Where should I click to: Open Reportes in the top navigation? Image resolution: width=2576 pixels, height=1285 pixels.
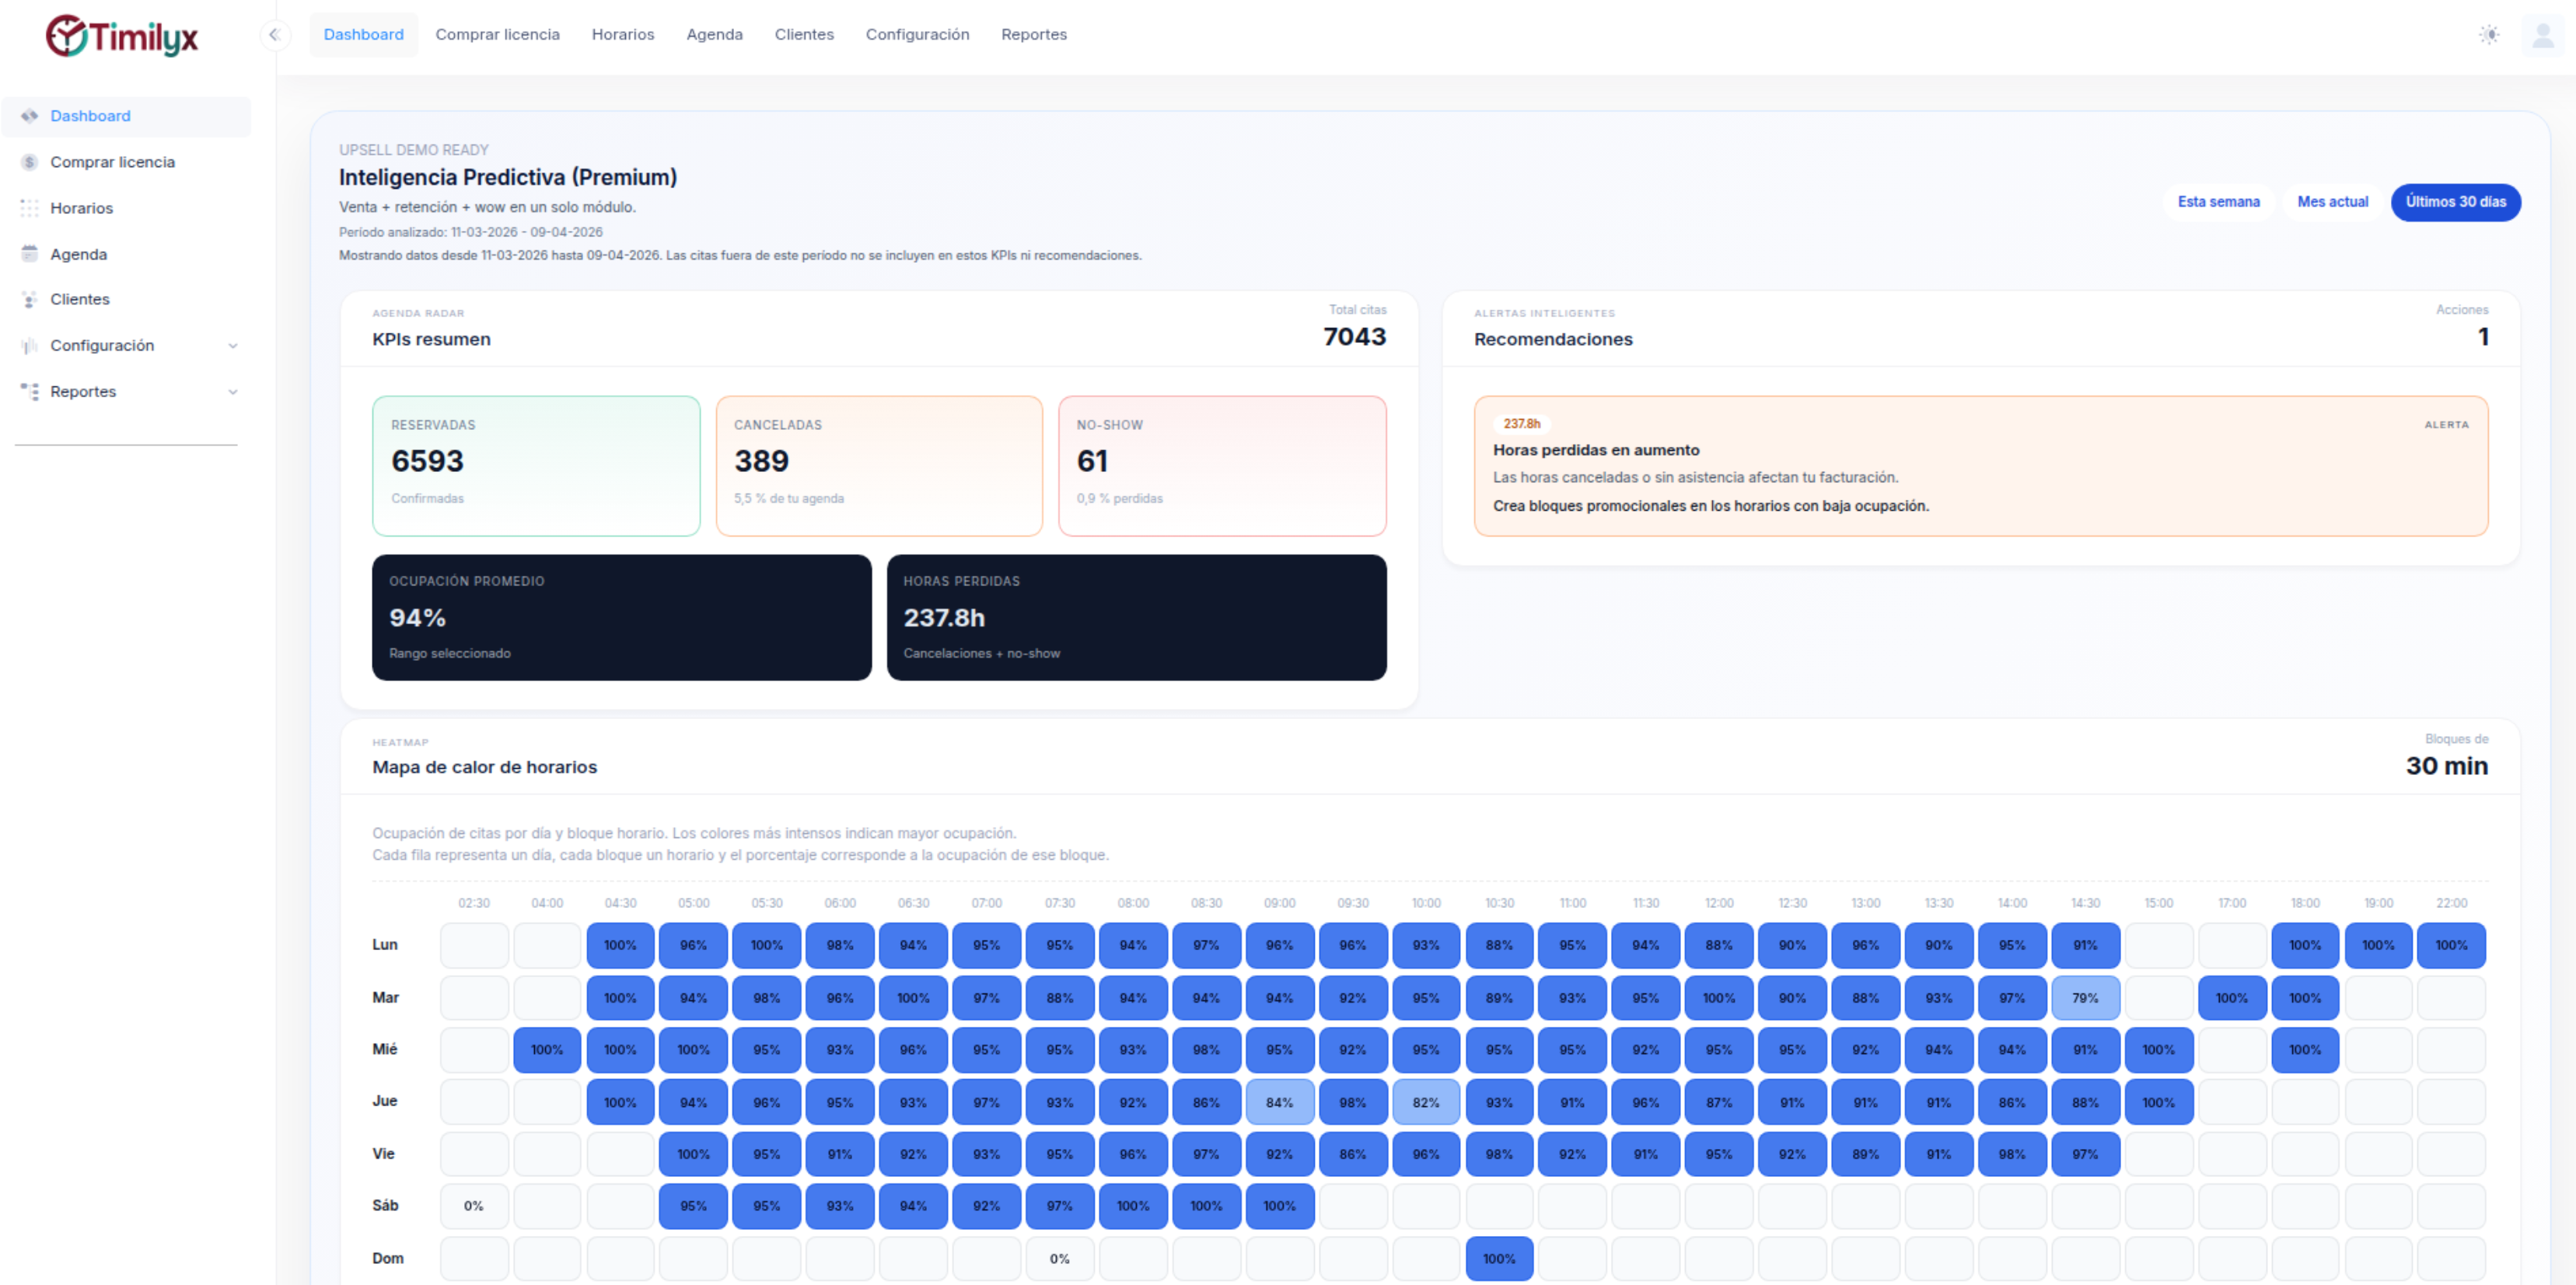click(x=1034, y=35)
